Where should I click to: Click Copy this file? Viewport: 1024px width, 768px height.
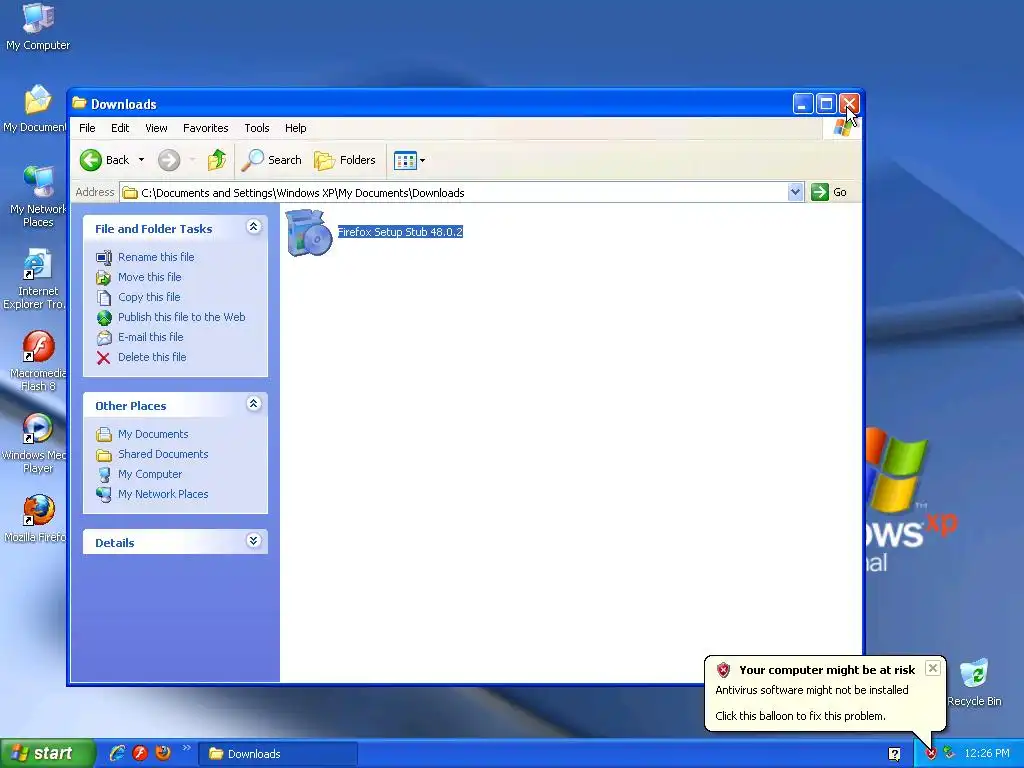coord(149,297)
